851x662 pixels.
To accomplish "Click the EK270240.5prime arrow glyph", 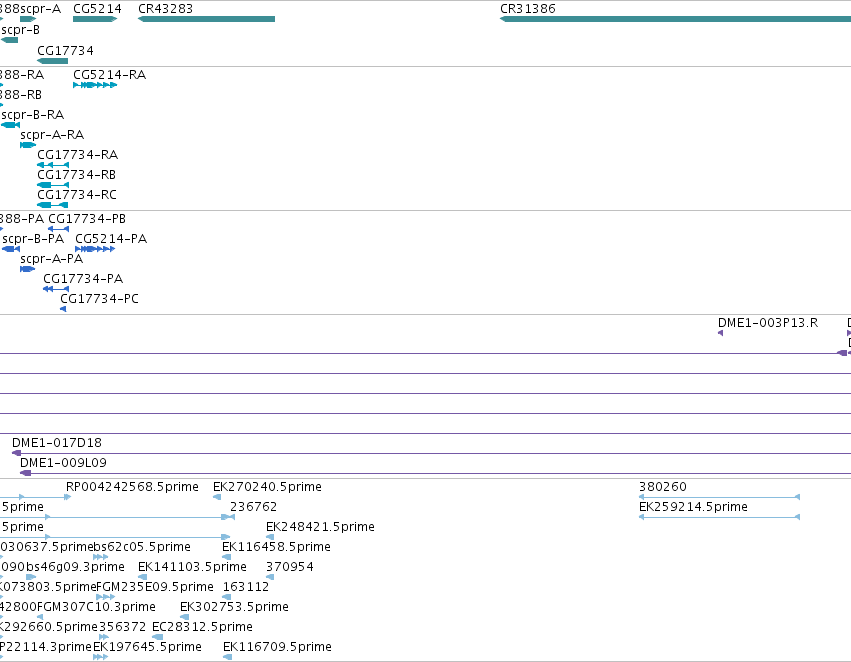I will click(x=217, y=497).
